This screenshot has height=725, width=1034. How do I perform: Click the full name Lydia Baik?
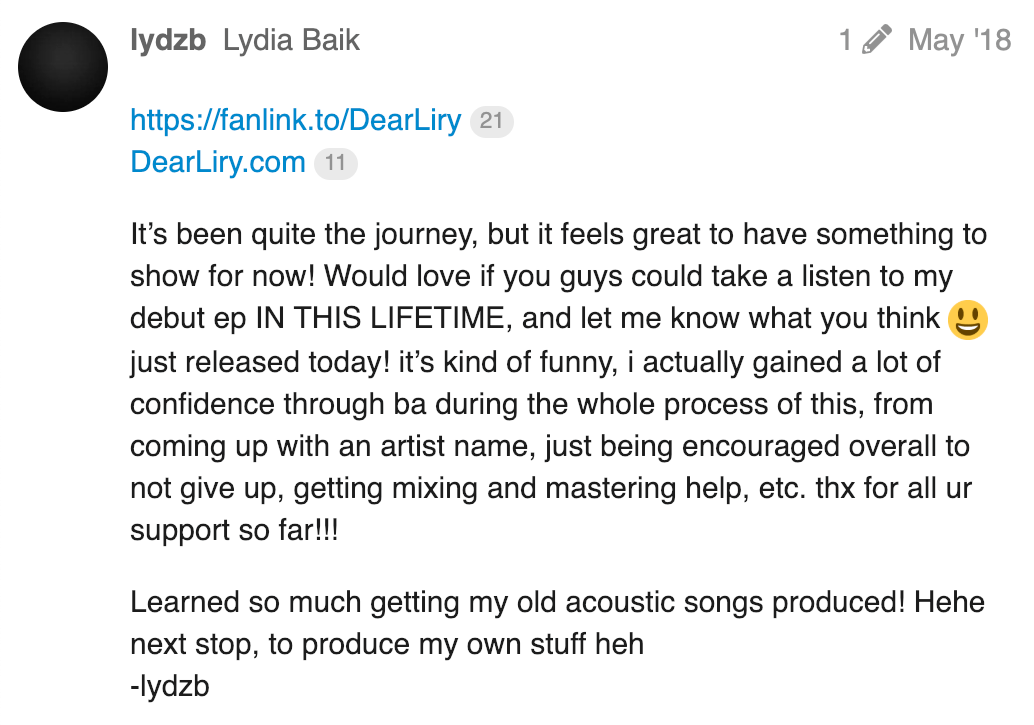[291, 40]
